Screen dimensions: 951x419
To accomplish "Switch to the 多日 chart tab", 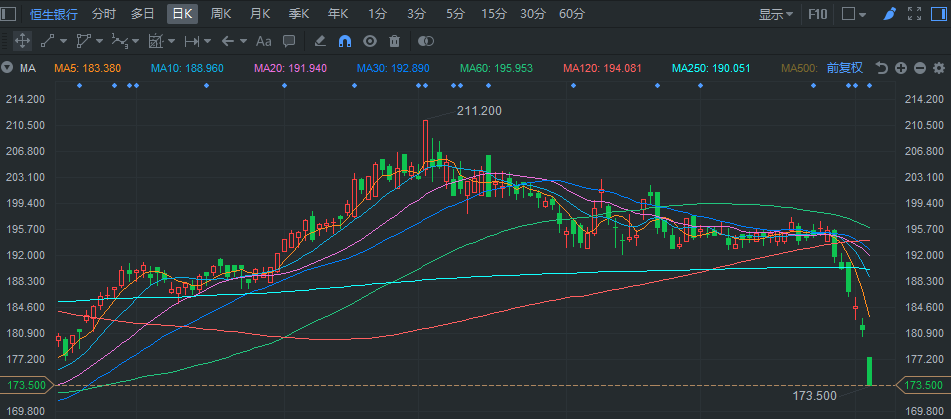I will pos(143,13).
